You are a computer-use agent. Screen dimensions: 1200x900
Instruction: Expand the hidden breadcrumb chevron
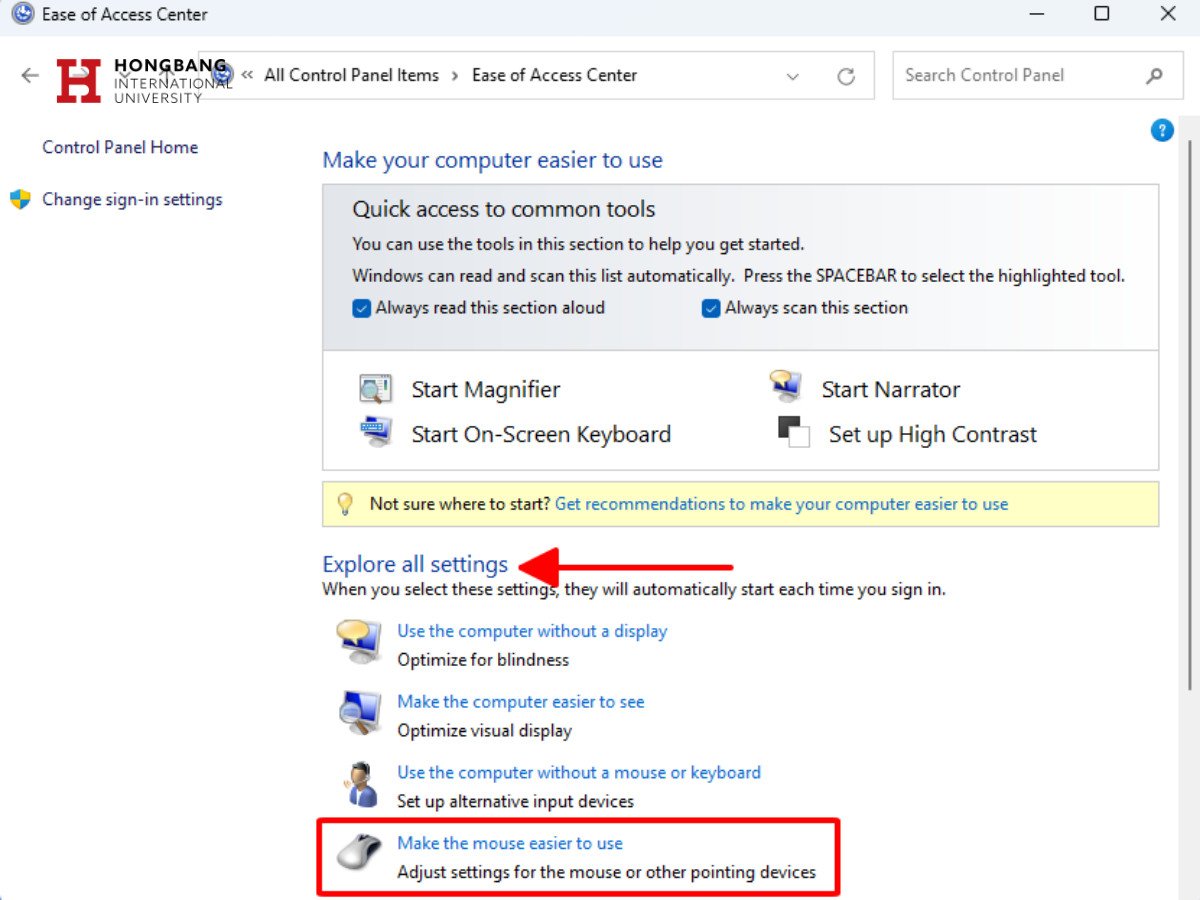pyautogui.click(x=246, y=75)
